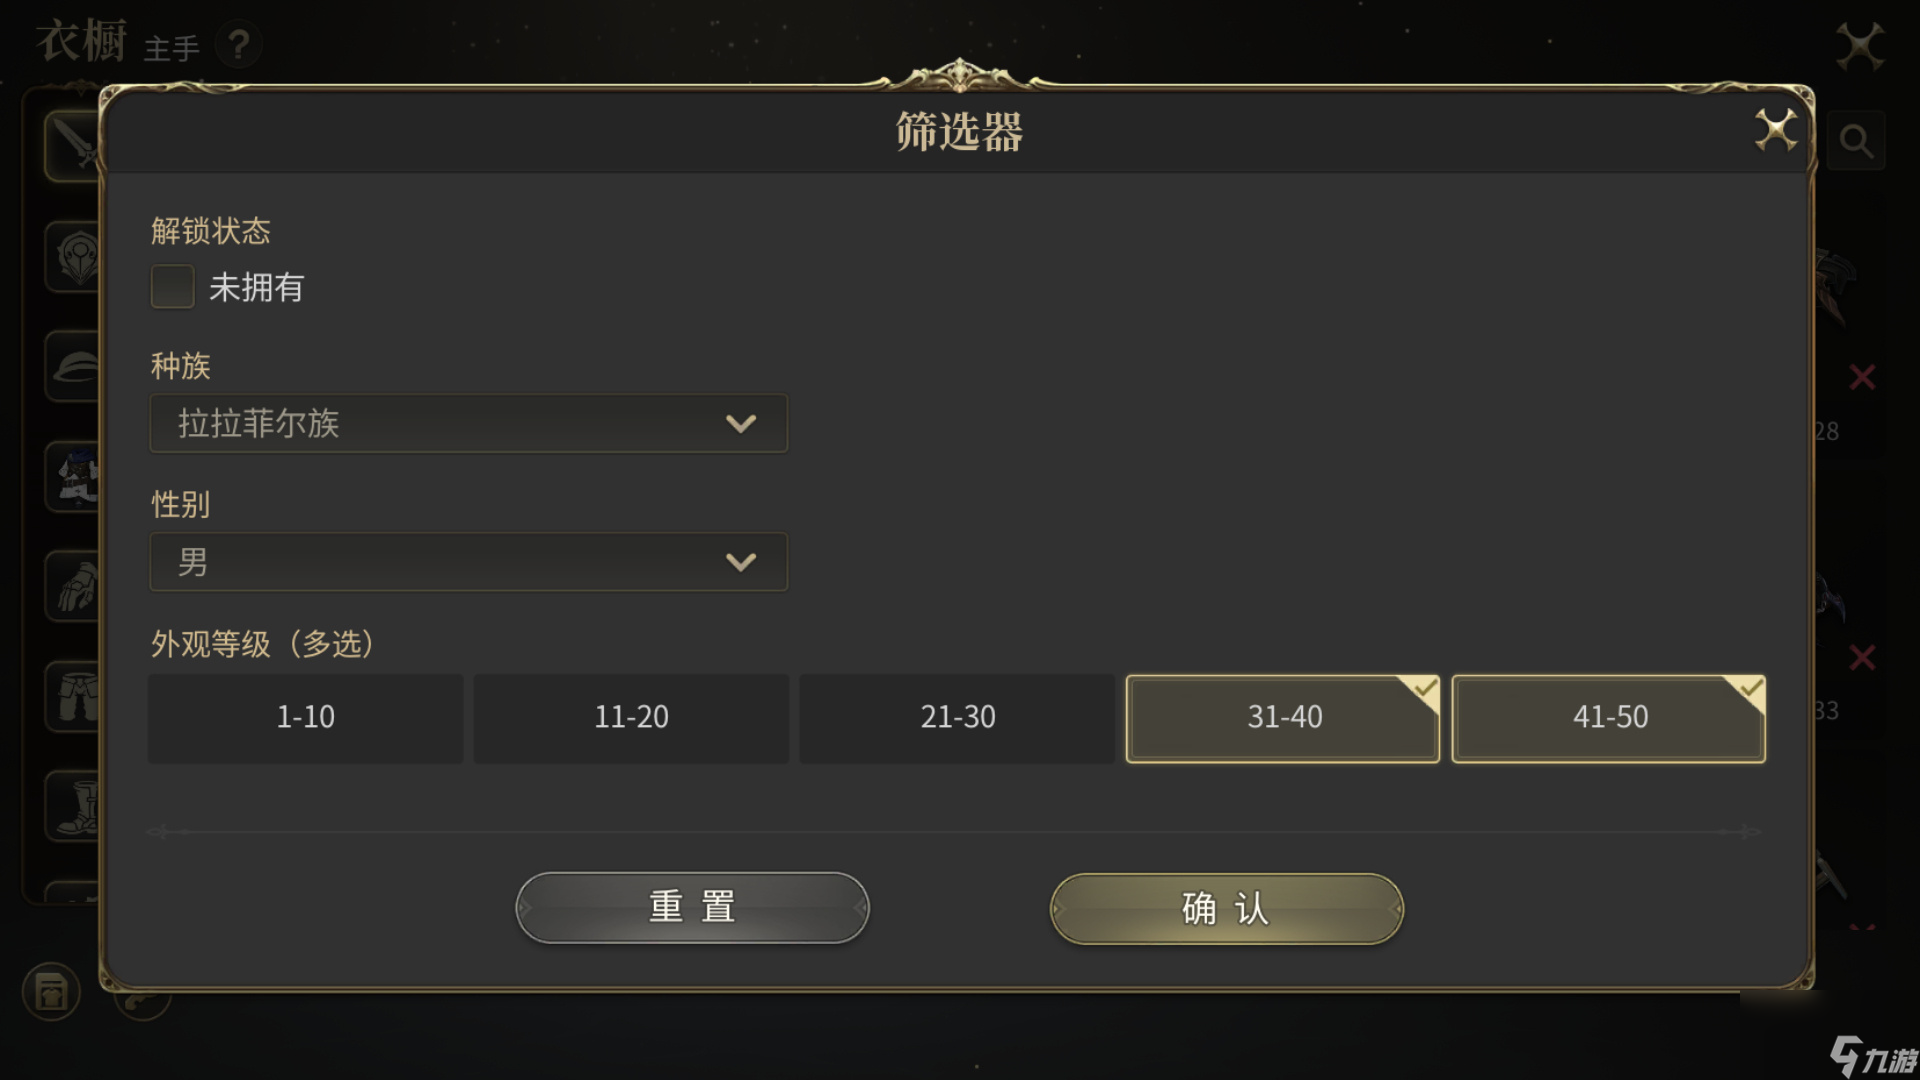Screen dimensions: 1920x1080
Task: Open the body armor slot icon
Action: [x=75, y=477]
